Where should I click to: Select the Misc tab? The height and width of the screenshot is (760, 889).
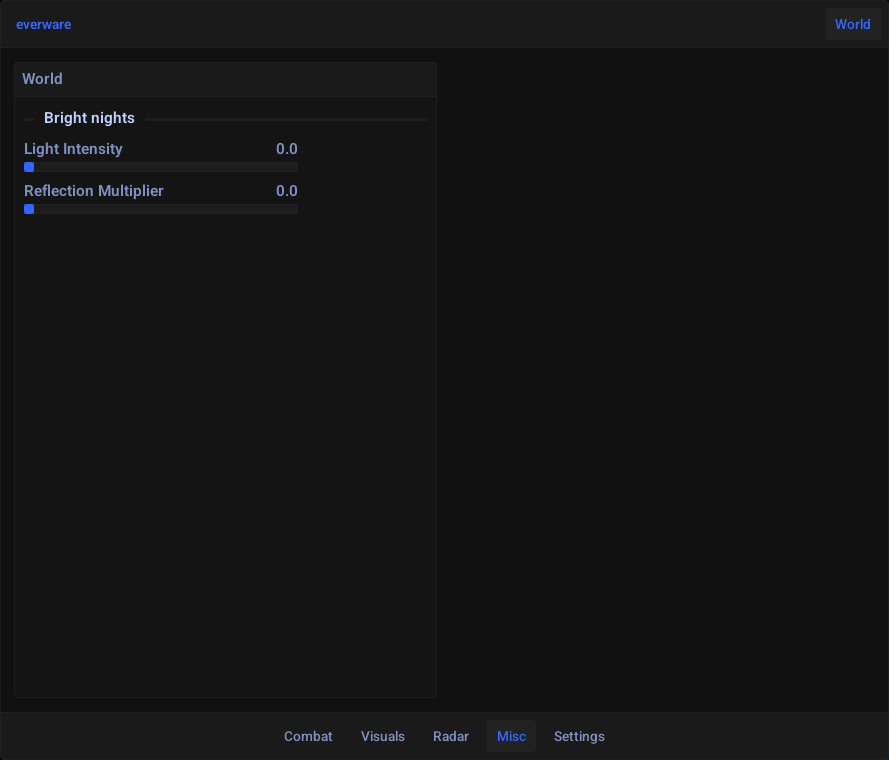coord(511,736)
